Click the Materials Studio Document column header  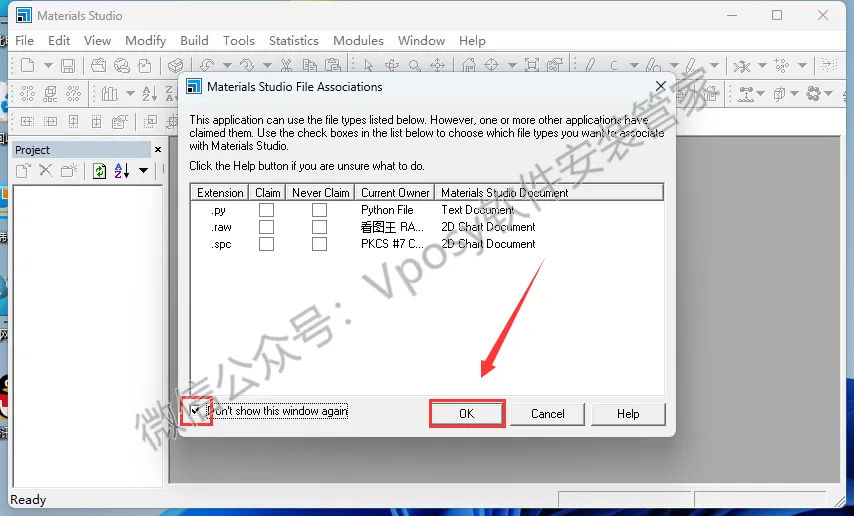(549, 193)
